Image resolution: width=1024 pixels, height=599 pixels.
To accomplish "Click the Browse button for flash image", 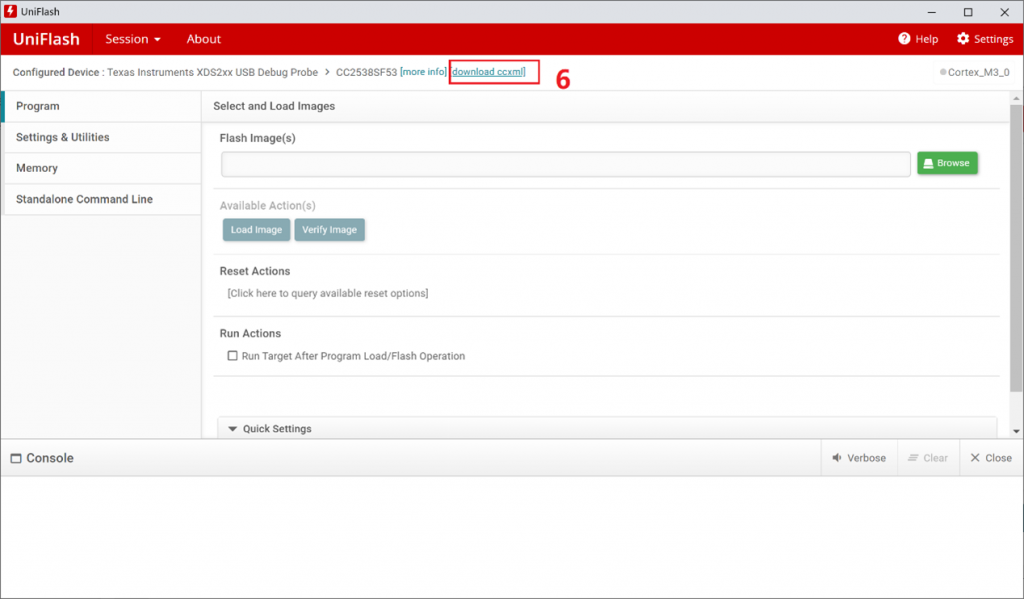I will tap(947, 163).
